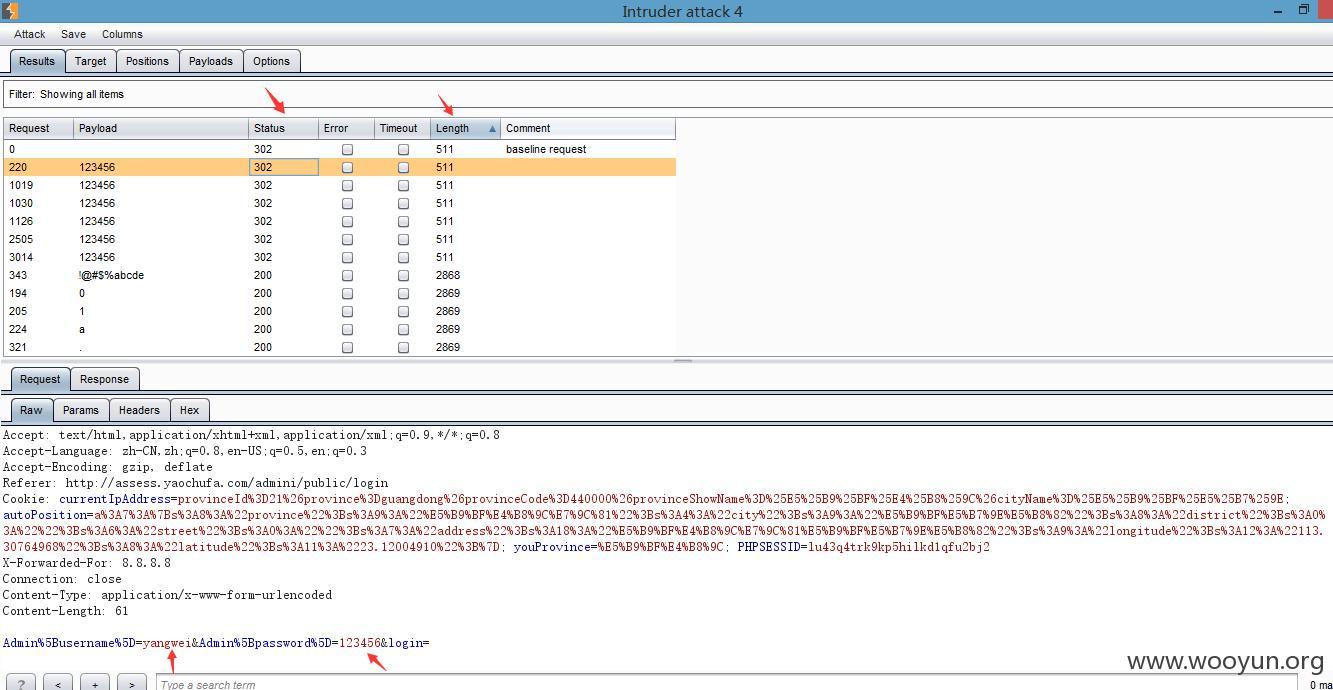Toggle Timeout checkbox for request 194
The image size is (1333, 690).
click(403, 293)
